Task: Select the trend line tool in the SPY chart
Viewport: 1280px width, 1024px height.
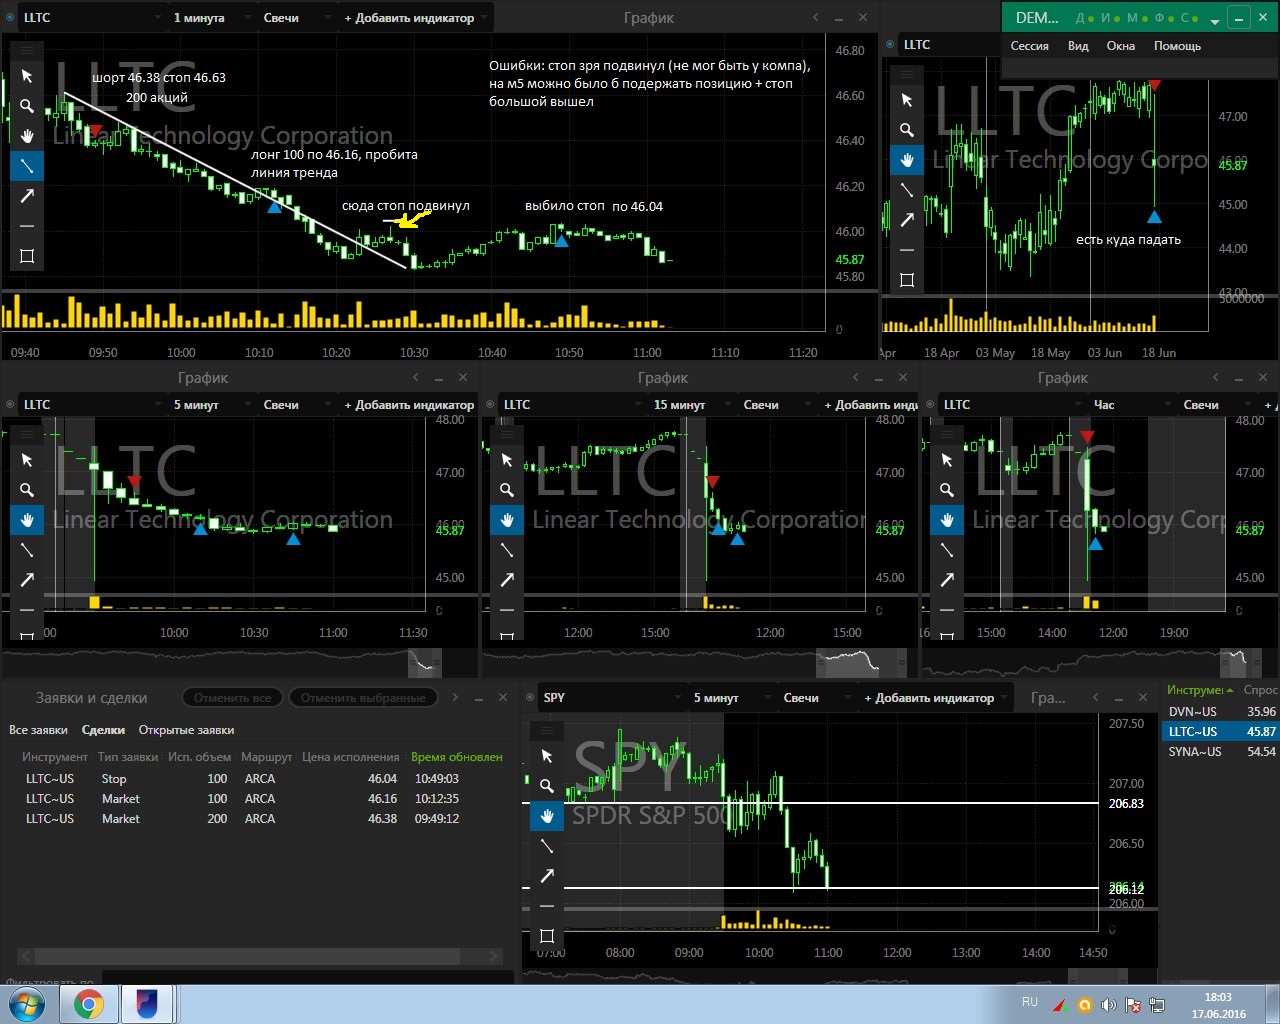Action: click(x=547, y=846)
